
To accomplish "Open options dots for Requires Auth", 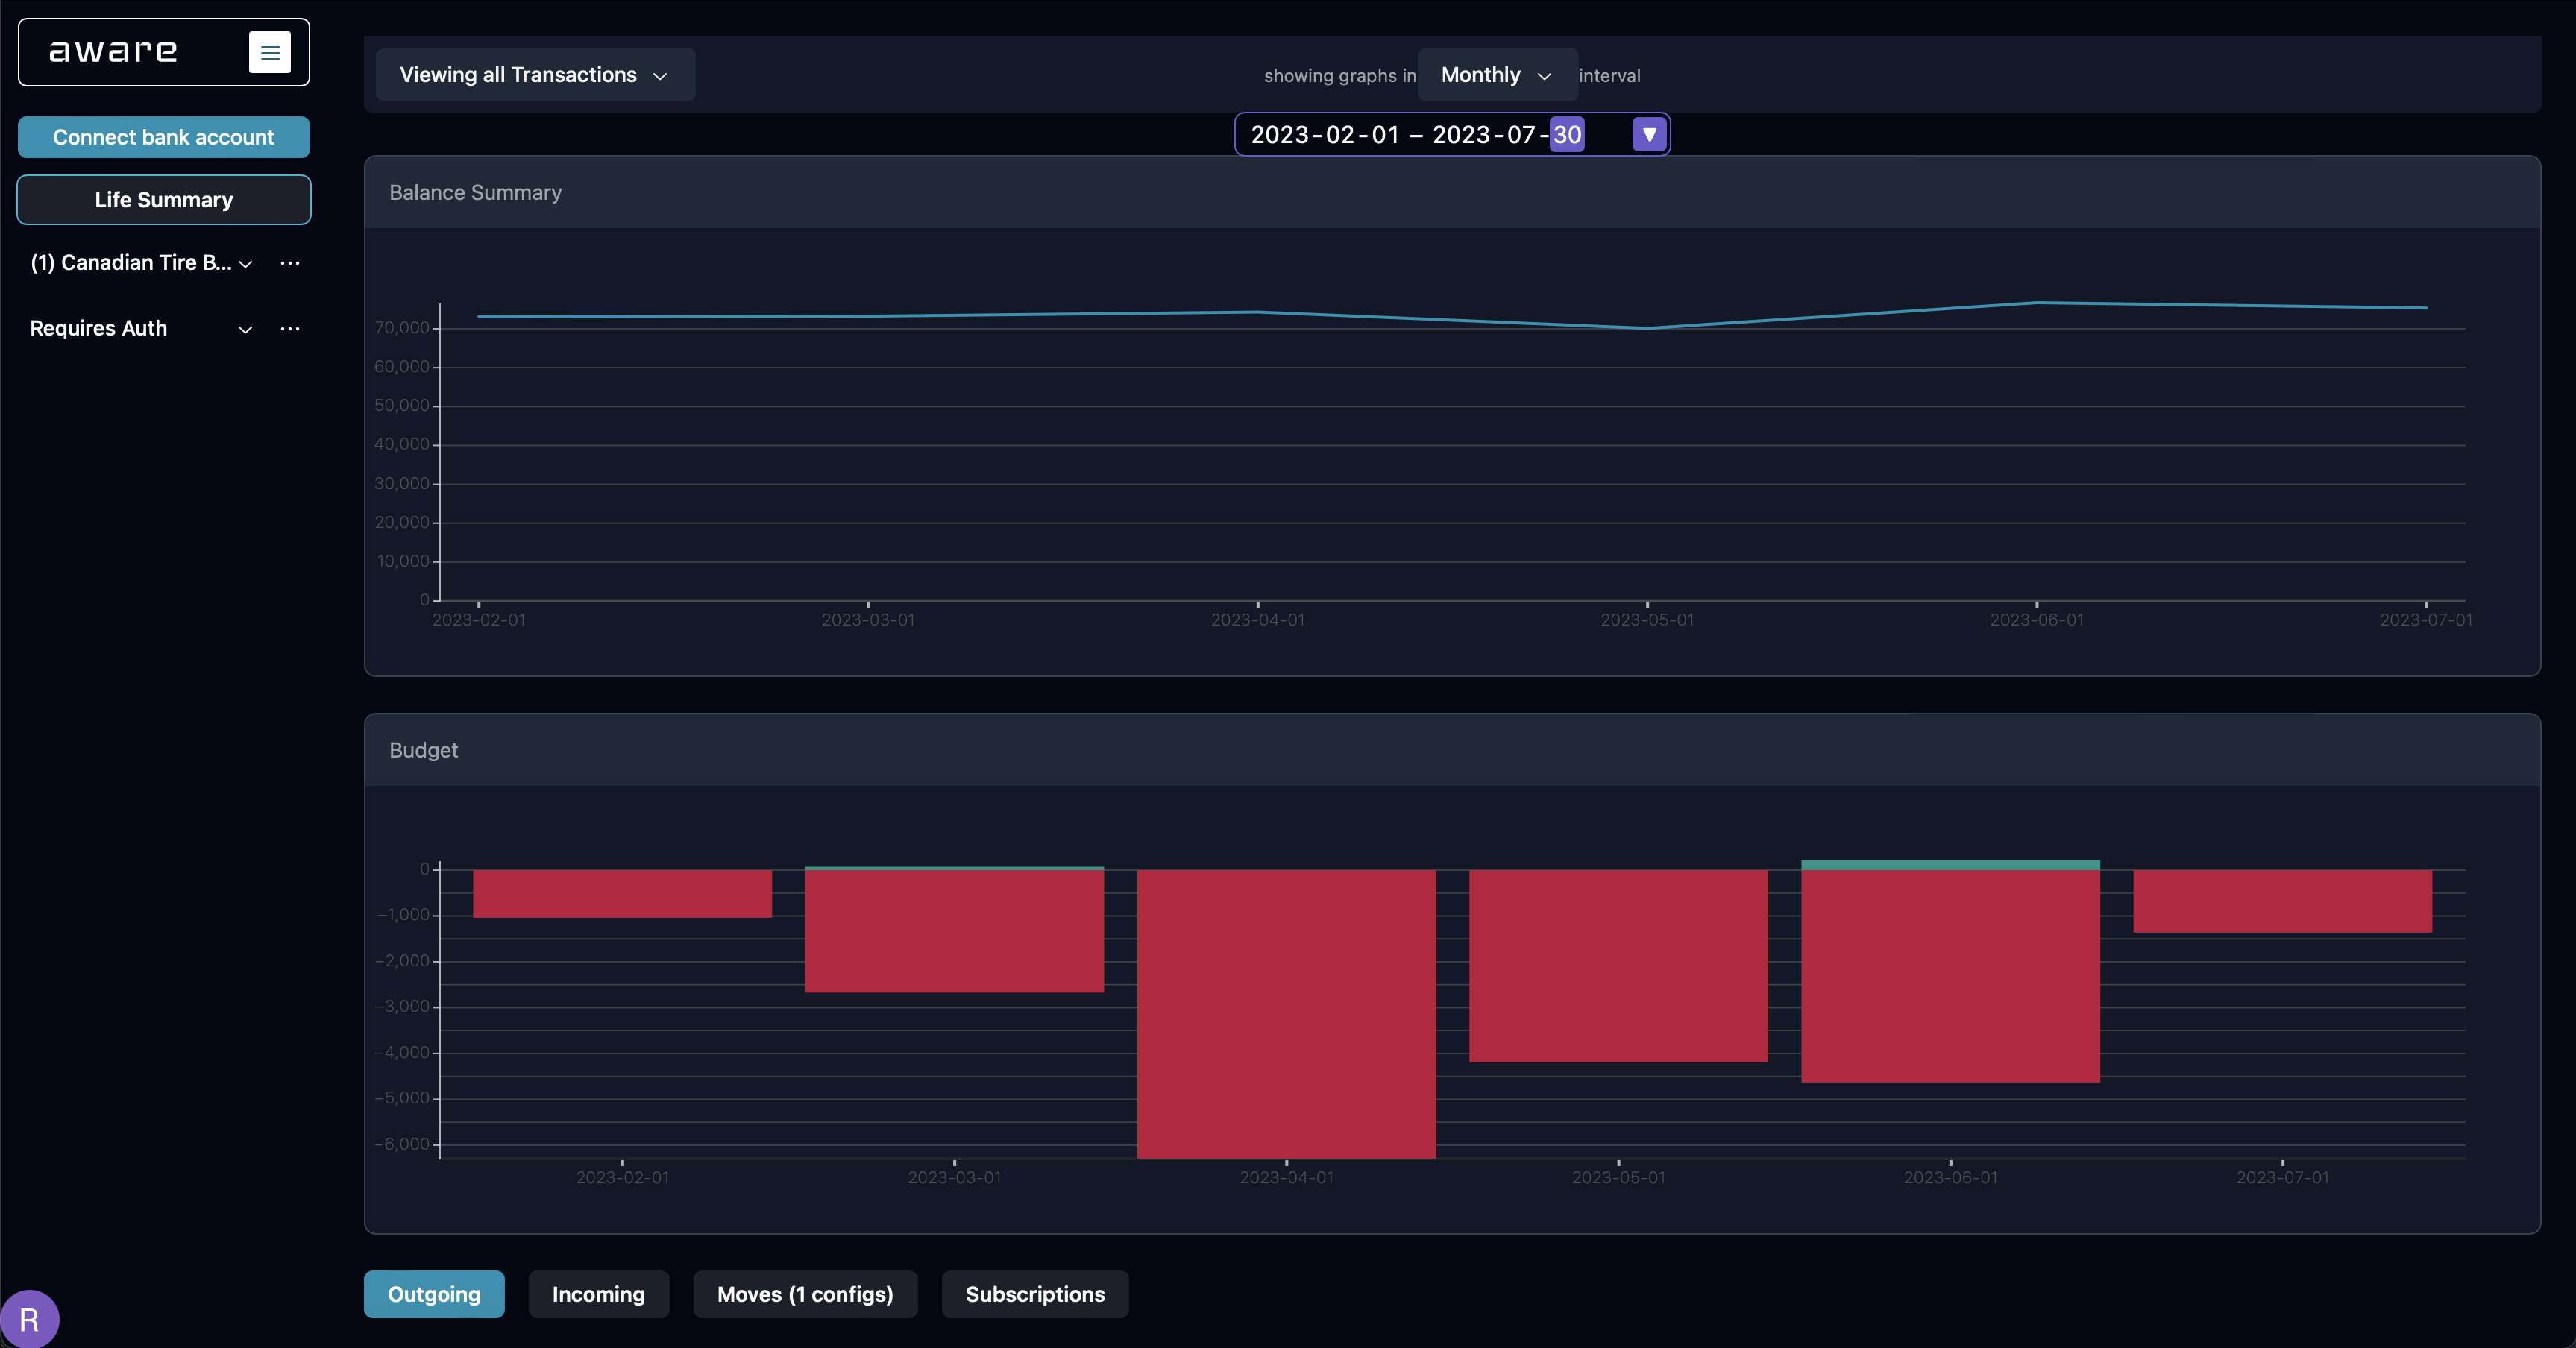I will coord(290,329).
